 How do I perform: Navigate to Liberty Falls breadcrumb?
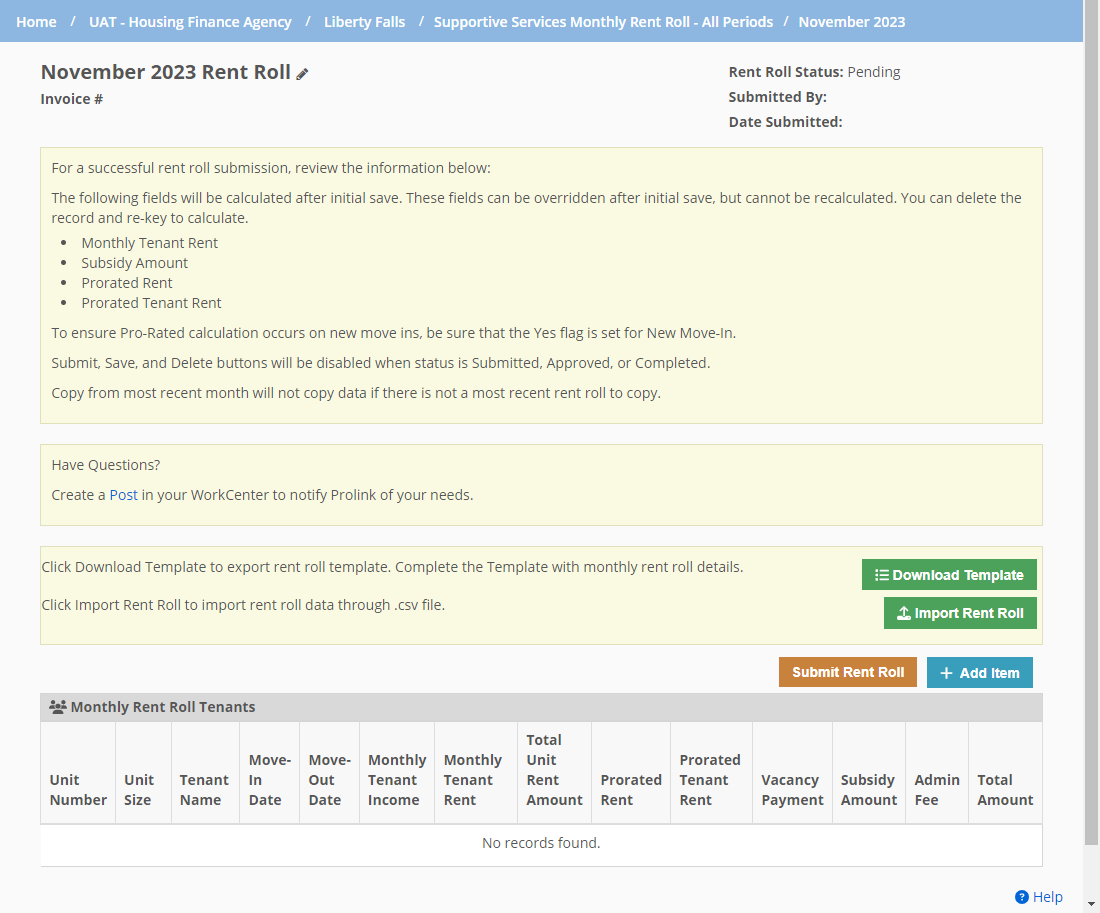[x=364, y=22]
